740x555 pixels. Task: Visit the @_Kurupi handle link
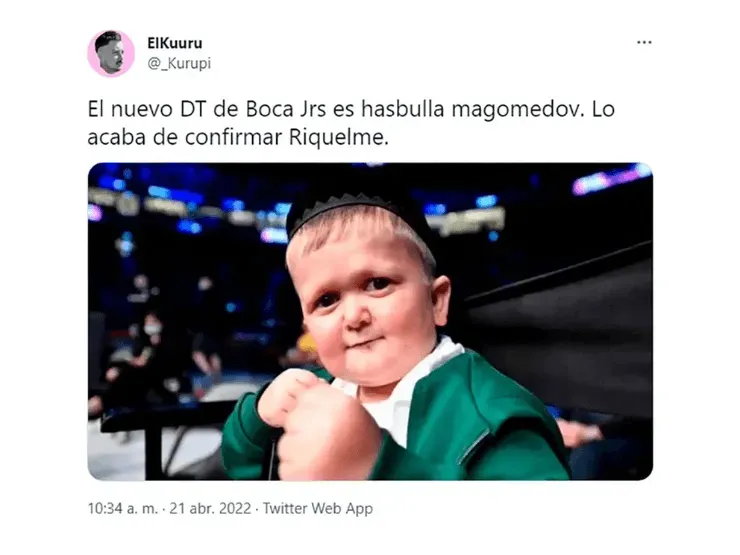[x=179, y=63]
